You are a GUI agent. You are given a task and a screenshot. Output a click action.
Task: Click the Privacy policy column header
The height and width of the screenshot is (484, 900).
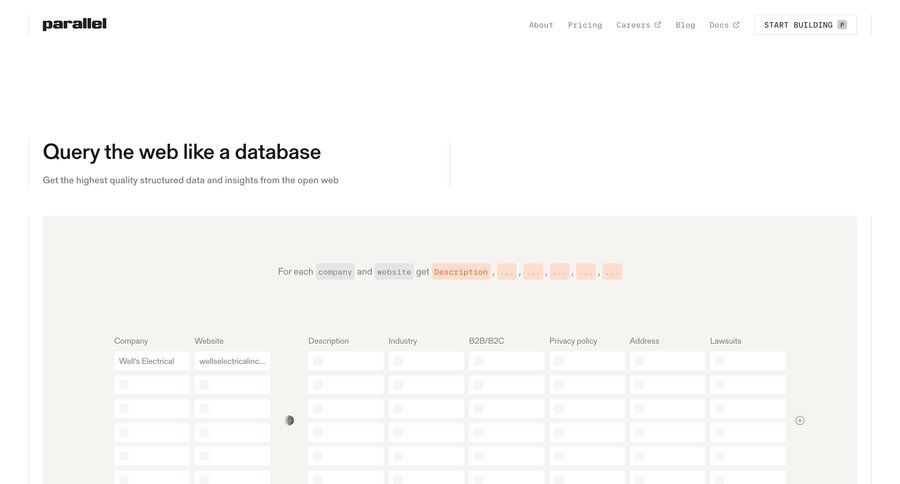573,341
